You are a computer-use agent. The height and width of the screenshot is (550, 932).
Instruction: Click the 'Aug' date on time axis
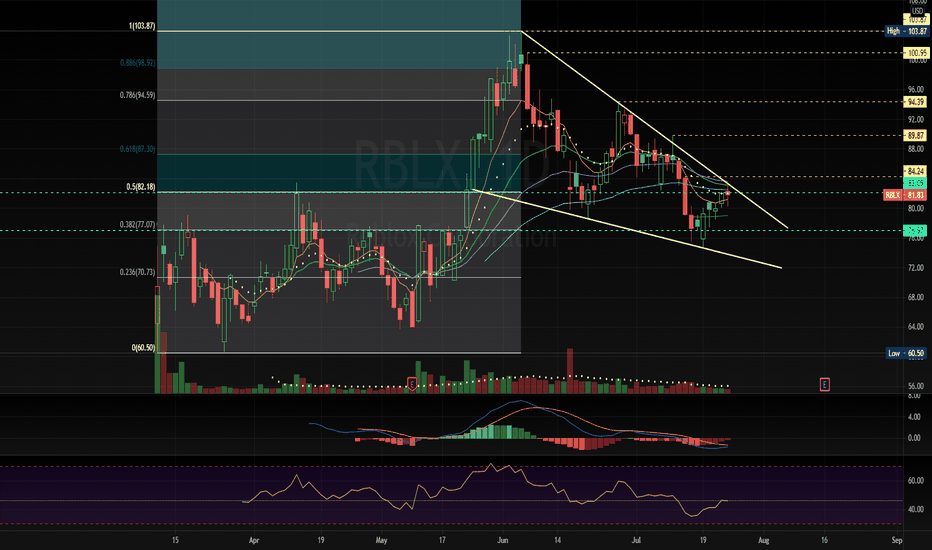click(x=764, y=540)
